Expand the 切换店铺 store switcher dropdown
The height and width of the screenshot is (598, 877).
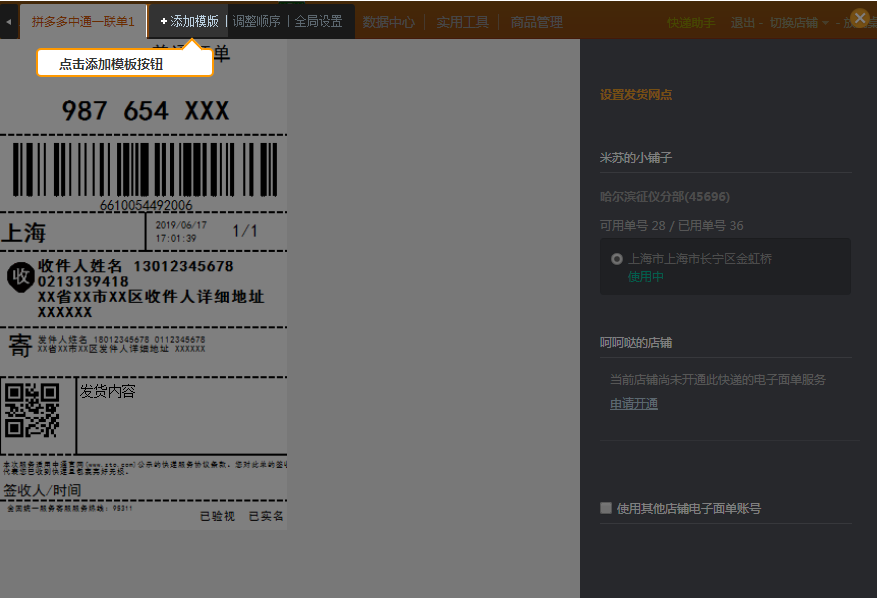(799, 23)
